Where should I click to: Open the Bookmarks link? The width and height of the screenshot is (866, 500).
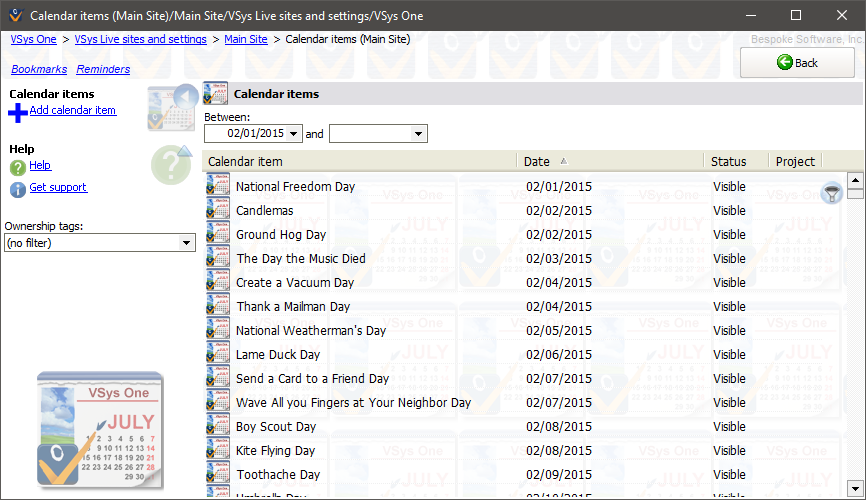click(39, 69)
